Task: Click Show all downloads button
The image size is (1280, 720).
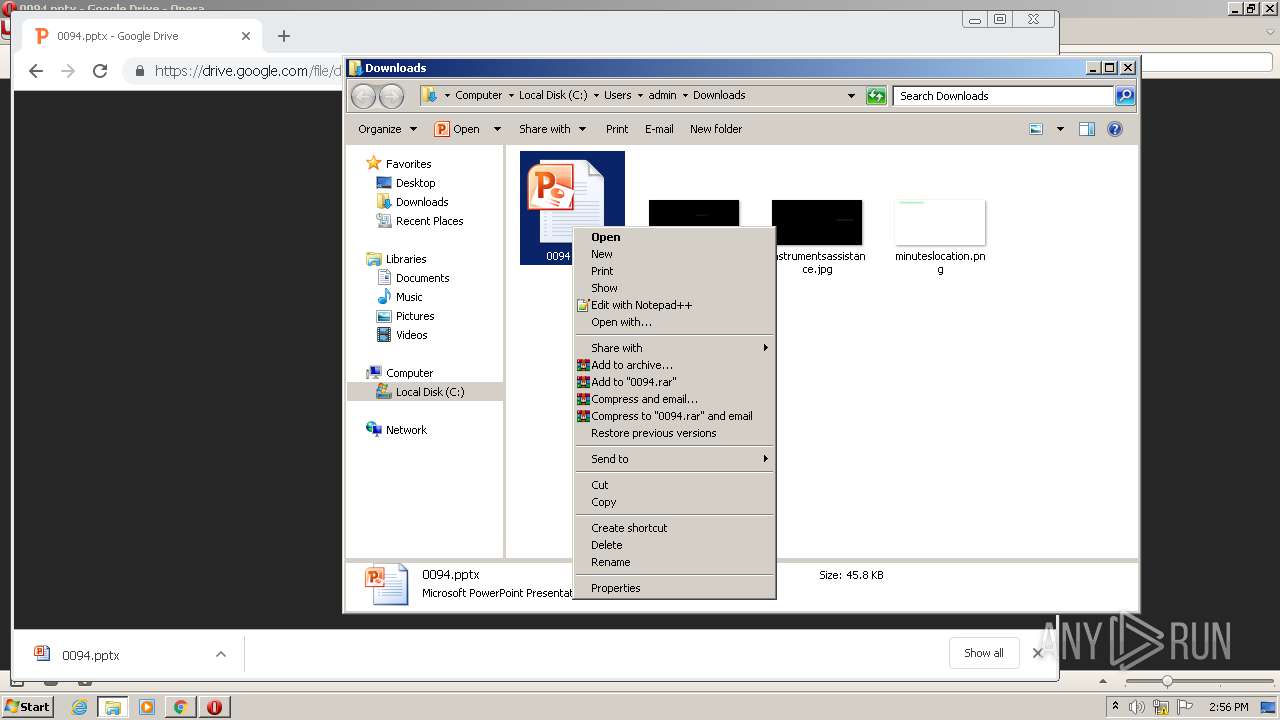Action: (984, 653)
